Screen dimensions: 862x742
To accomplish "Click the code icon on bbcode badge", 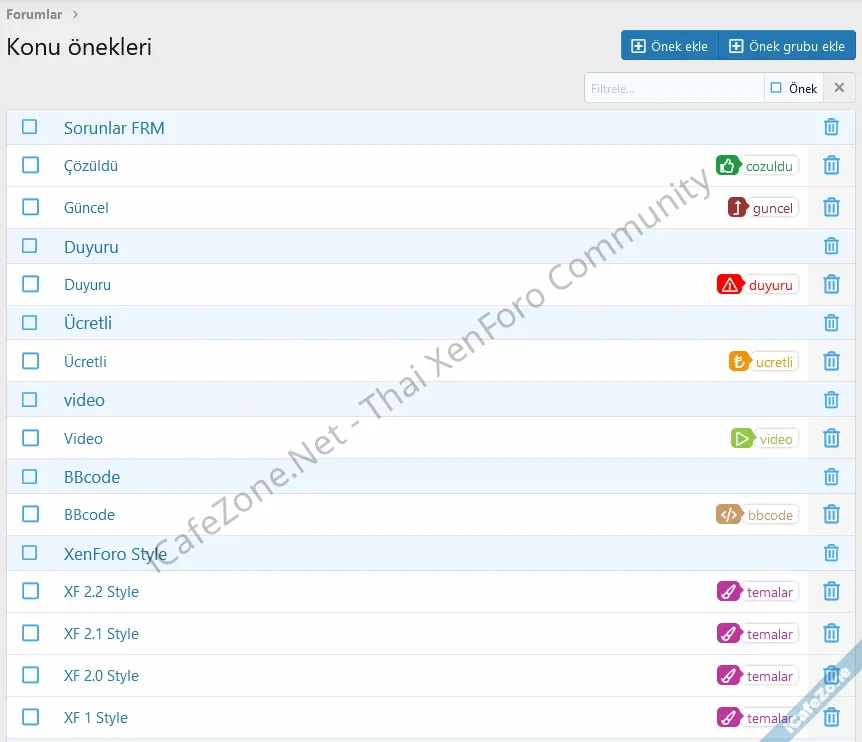I will point(728,514).
